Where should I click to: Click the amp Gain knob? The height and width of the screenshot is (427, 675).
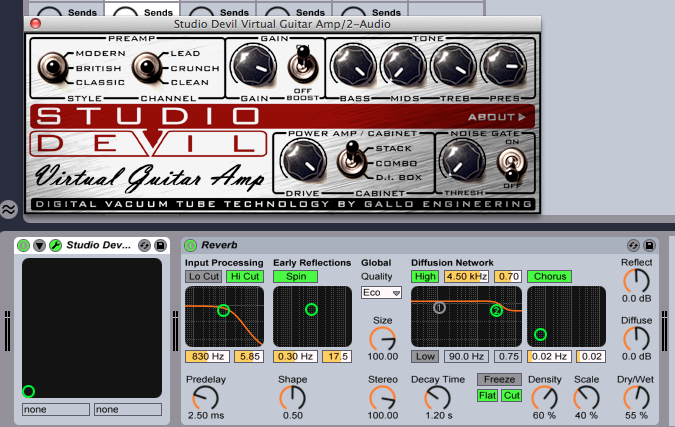point(254,66)
